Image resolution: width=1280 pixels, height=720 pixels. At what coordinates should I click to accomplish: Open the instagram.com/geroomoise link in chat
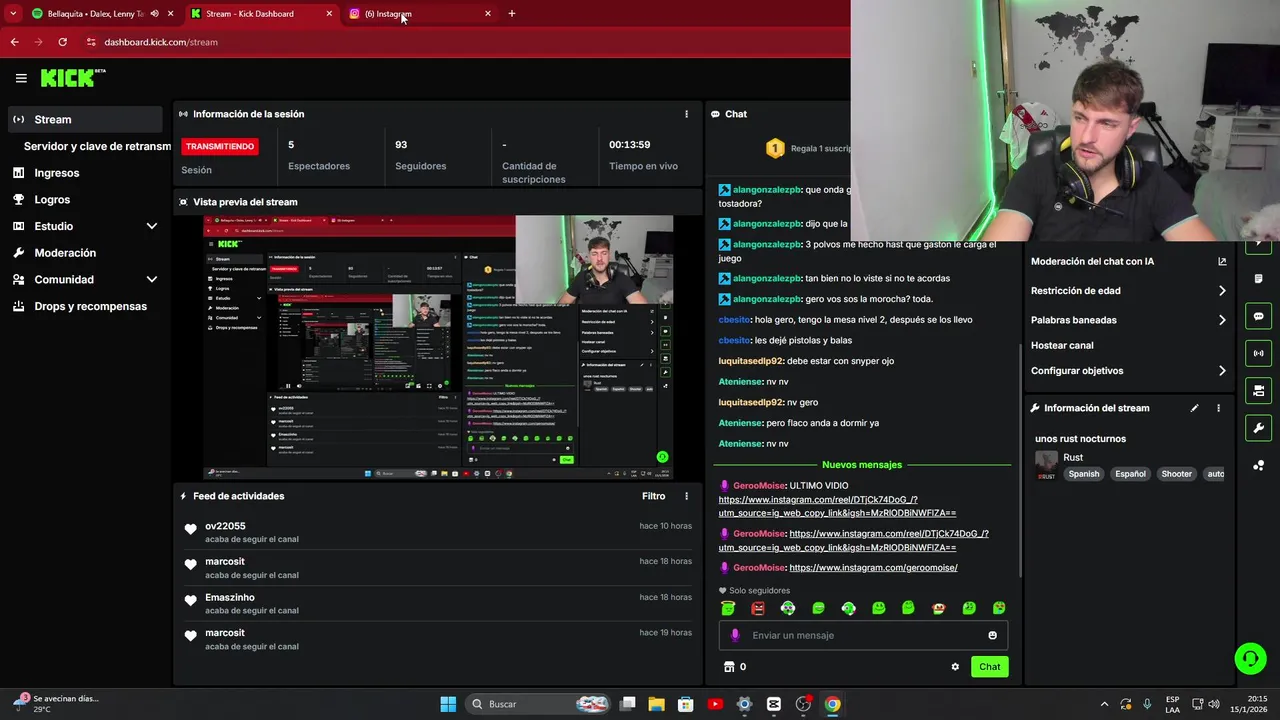point(873,568)
